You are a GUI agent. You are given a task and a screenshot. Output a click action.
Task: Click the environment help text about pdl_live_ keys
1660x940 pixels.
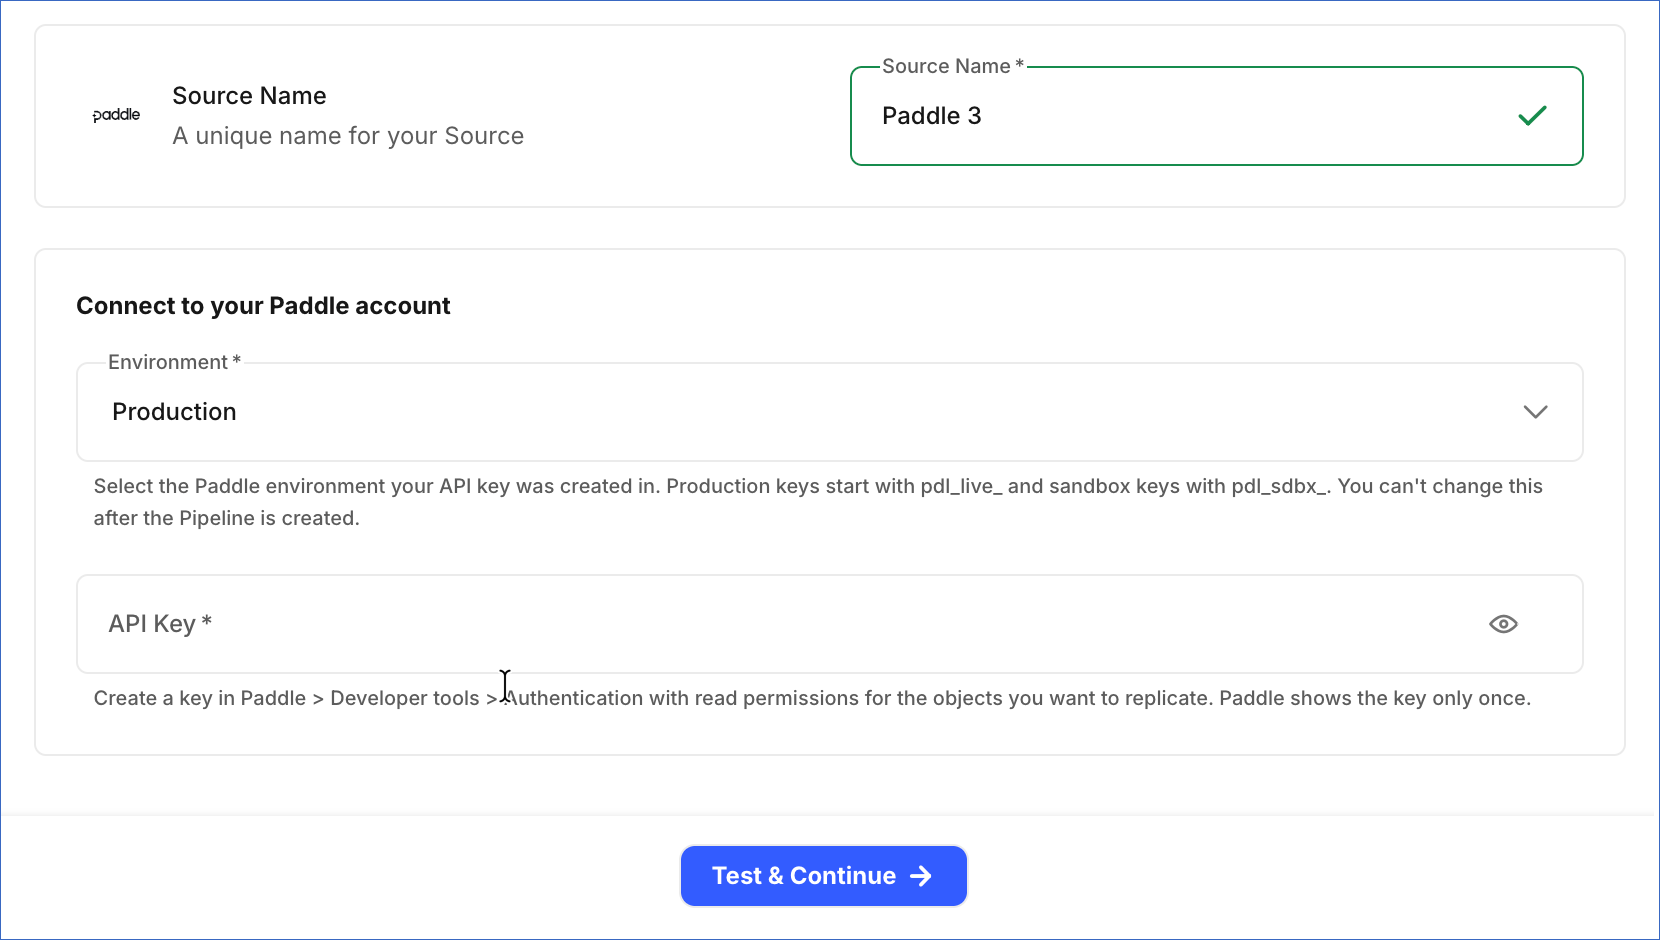click(x=818, y=502)
